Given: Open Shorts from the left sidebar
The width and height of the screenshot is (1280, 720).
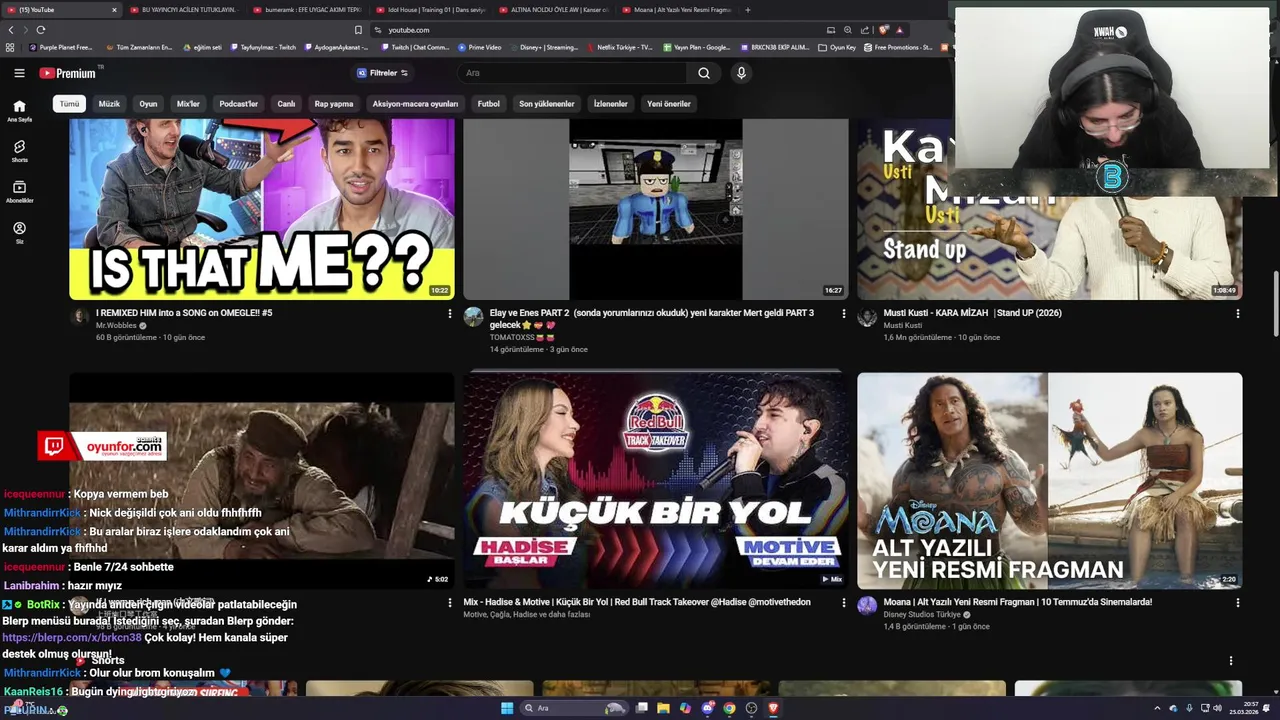Looking at the screenshot, I should [19, 151].
